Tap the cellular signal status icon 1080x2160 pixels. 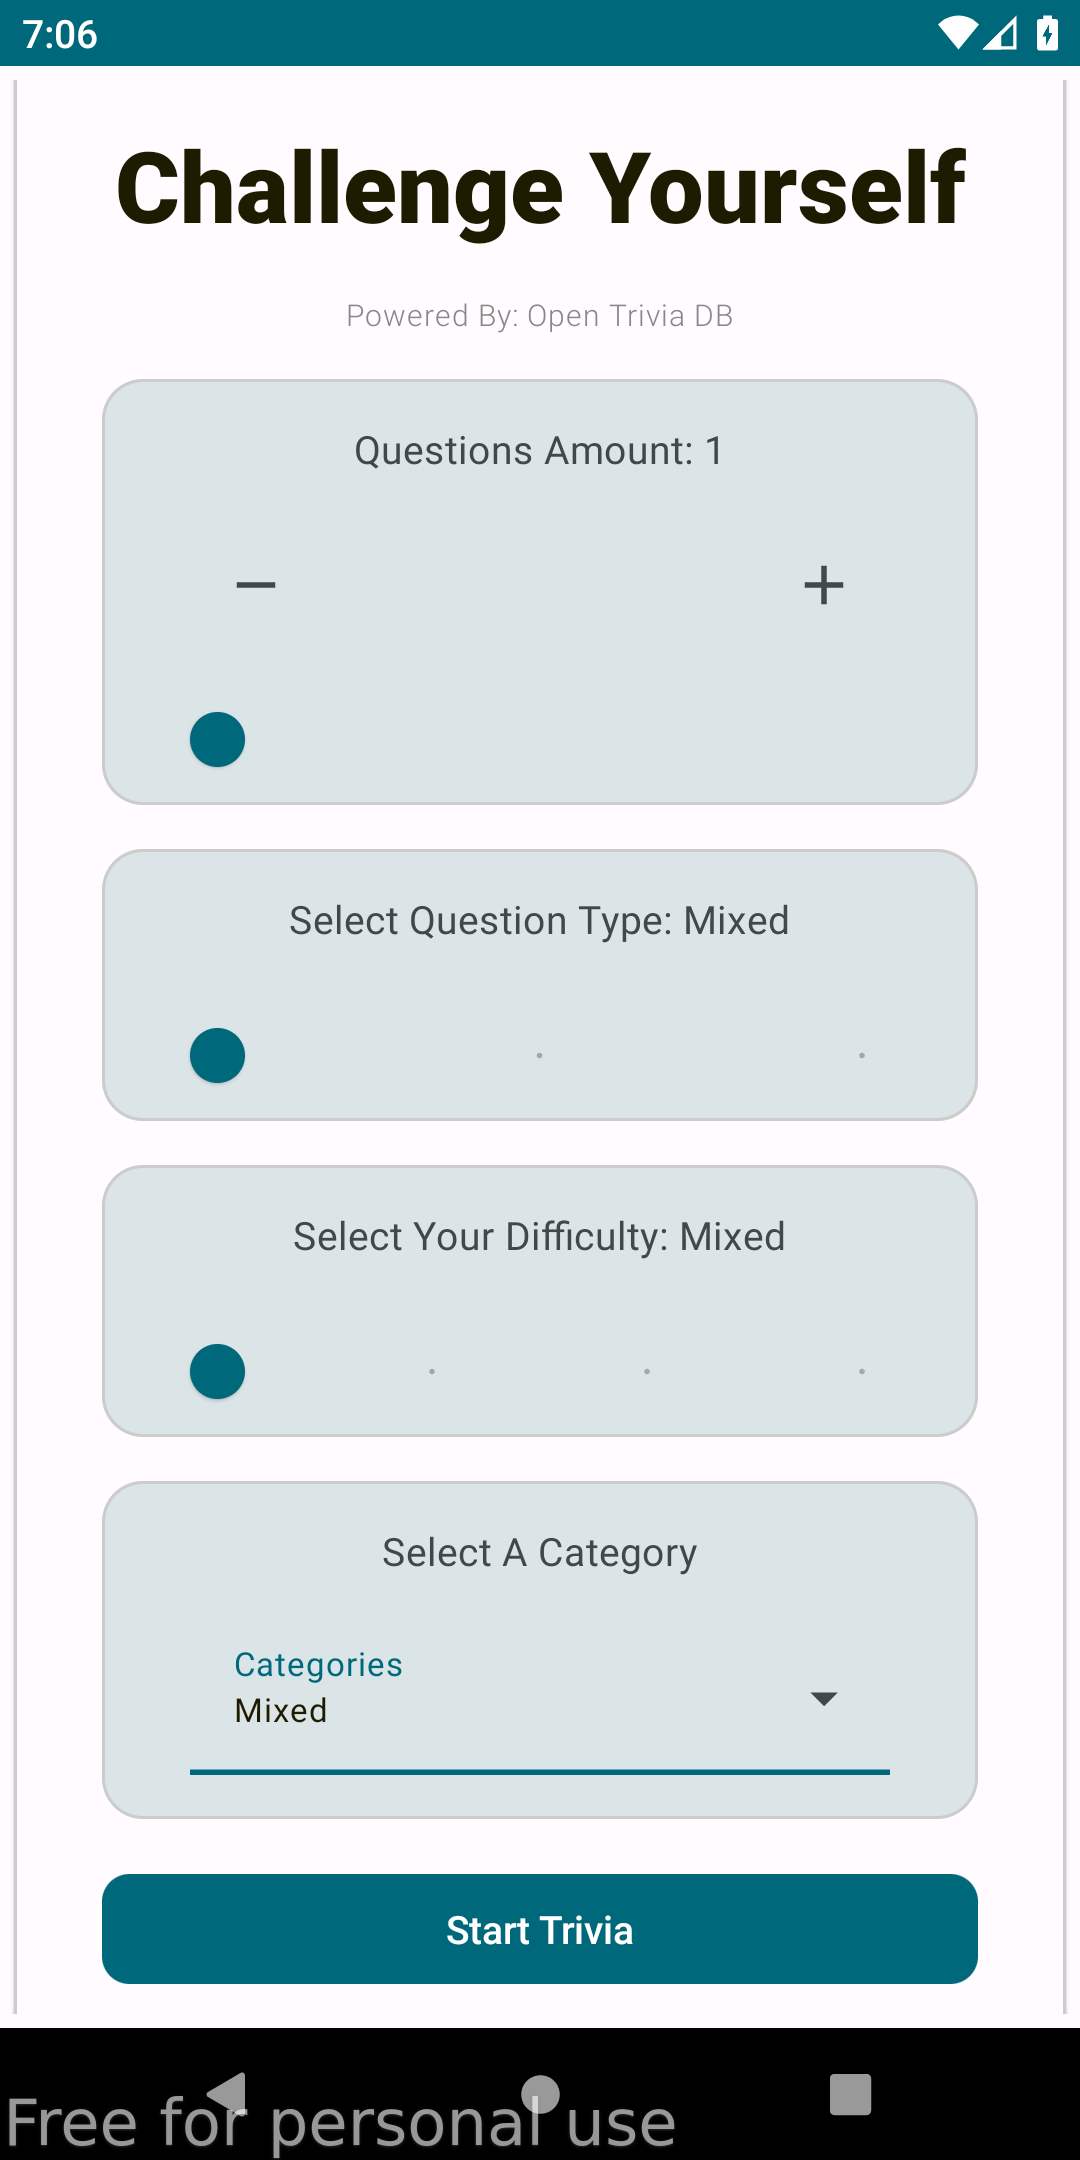click(1001, 34)
